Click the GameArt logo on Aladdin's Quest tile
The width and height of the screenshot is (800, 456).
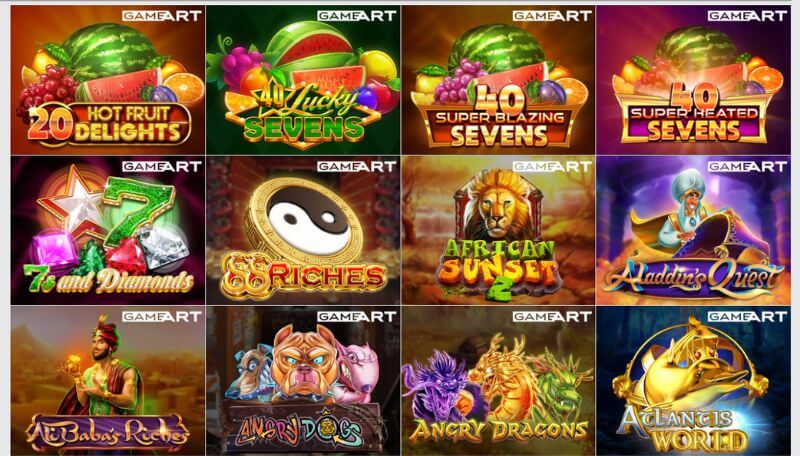[x=747, y=167]
